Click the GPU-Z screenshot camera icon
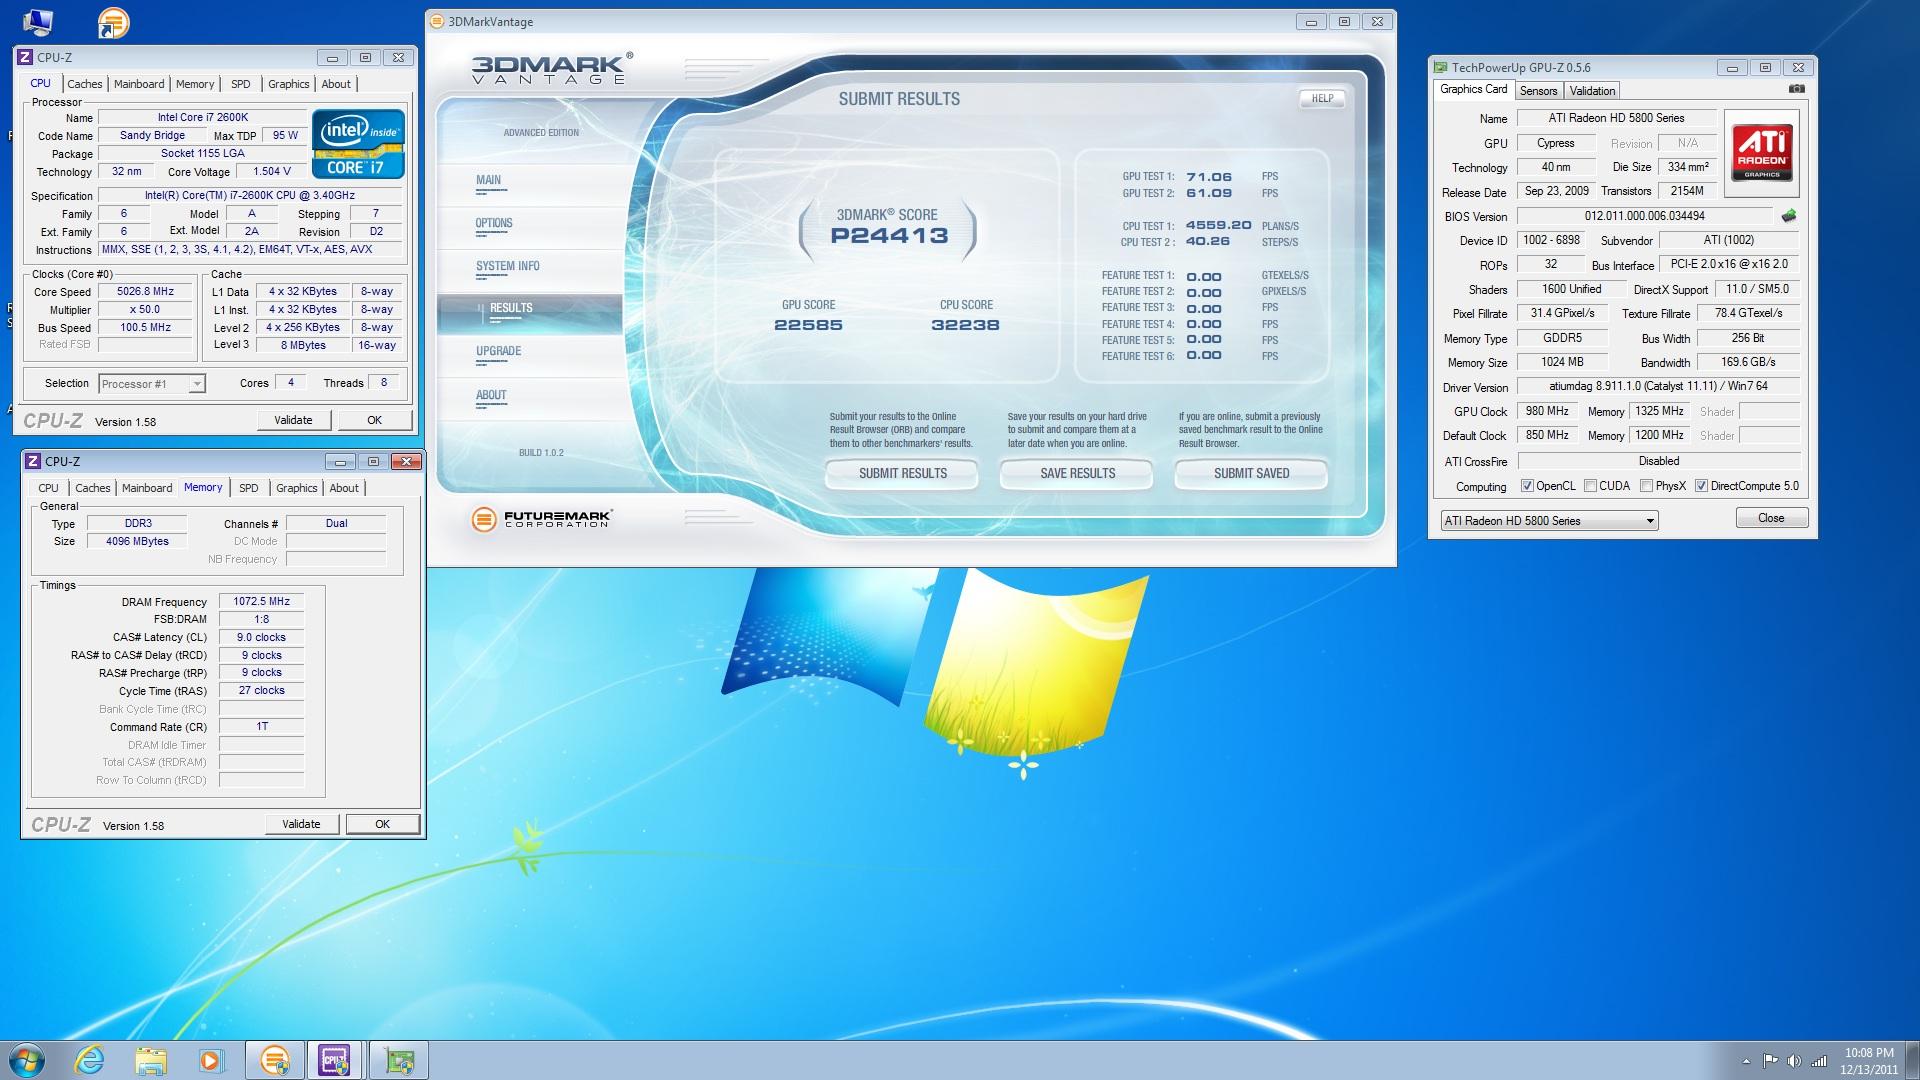The width and height of the screenshot is (1920, 1080). pyautogui.click(x=1797, y=89)
